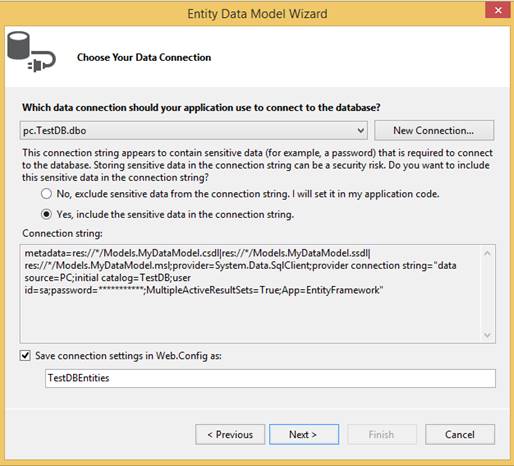
Task: Select 'Yes, include the sensitive data' option
Action: pyautogui.click(x=46, y=214)
